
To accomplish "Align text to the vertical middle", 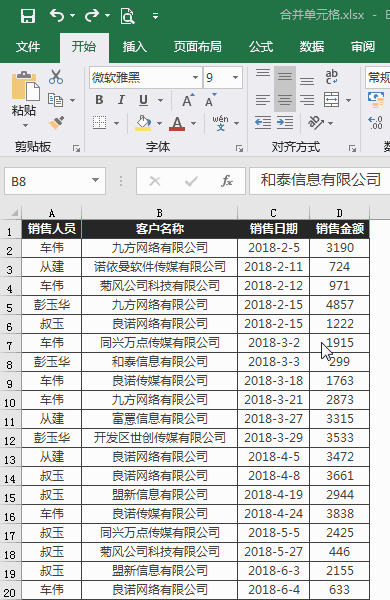I will coord(285,77).
